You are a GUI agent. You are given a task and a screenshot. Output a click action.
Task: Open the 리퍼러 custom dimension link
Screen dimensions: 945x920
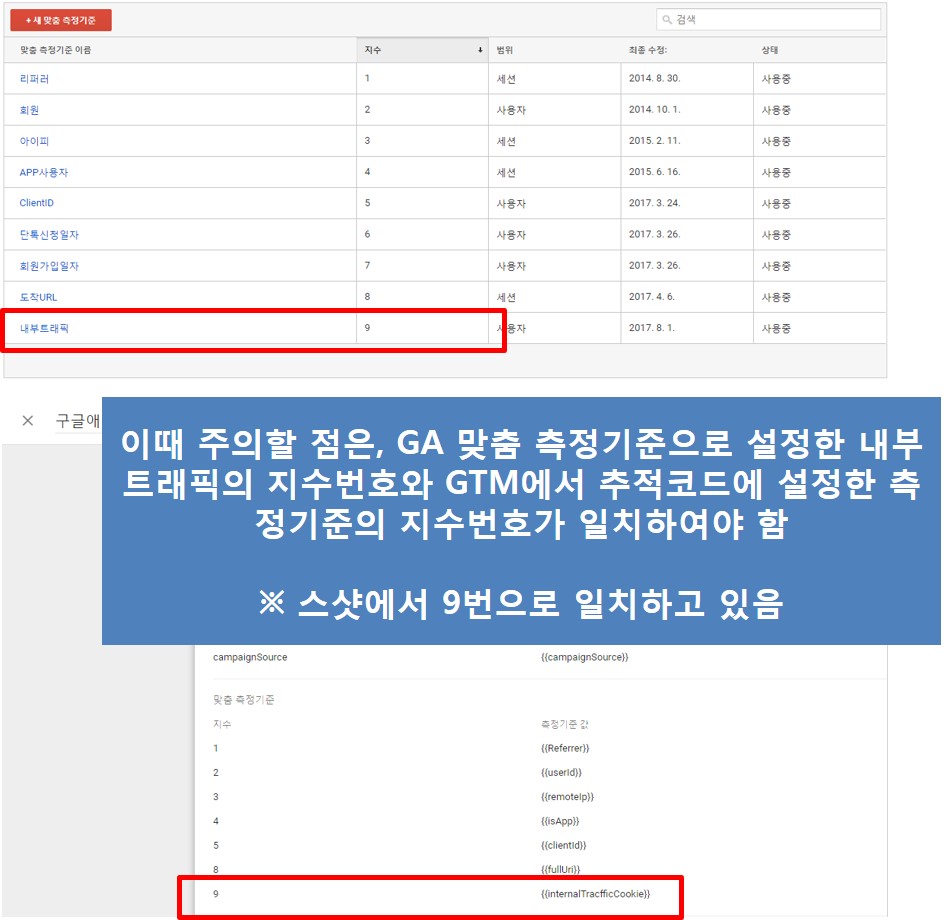(x=34, y=79)
